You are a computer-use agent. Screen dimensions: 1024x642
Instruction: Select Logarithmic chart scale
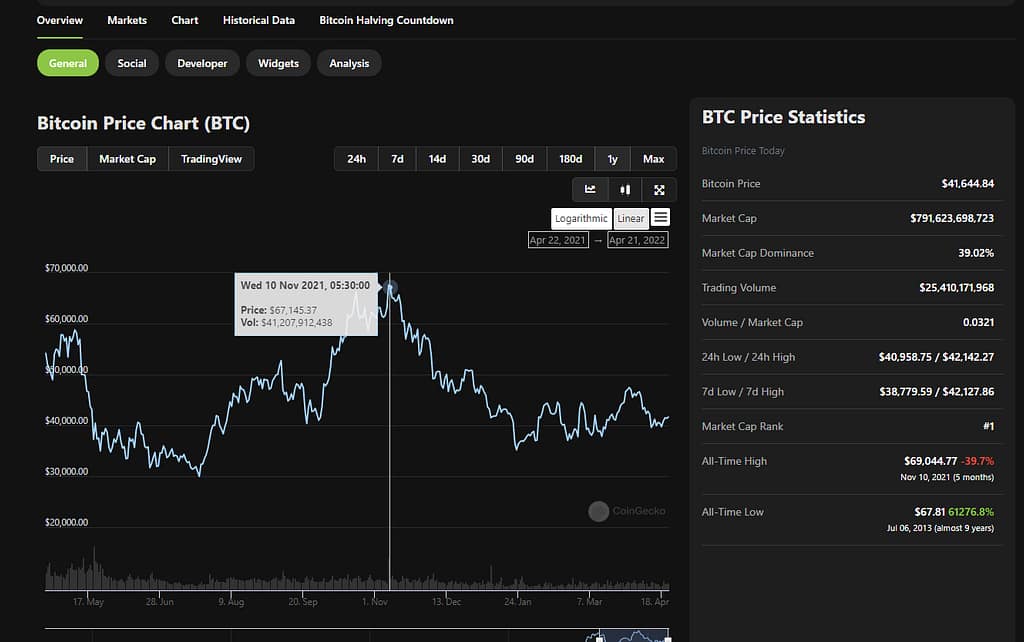tap(581, 219)
